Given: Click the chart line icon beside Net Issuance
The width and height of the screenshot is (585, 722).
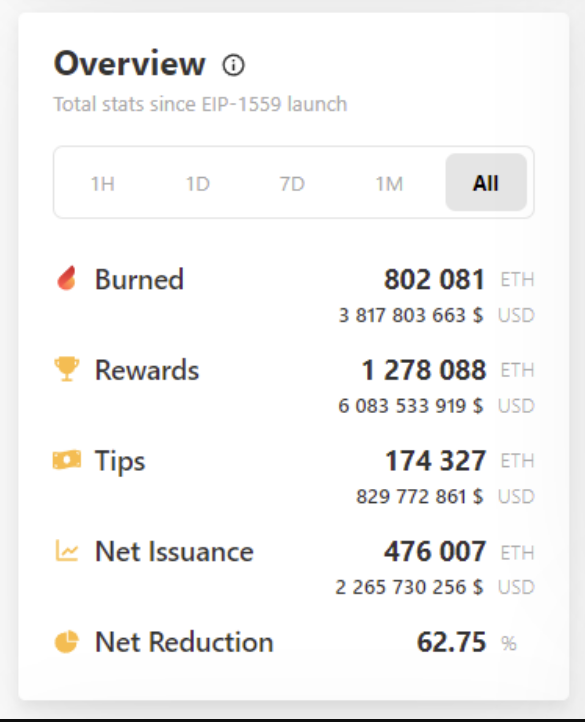Looking at the screenshot, I should (x=67, y=551).
